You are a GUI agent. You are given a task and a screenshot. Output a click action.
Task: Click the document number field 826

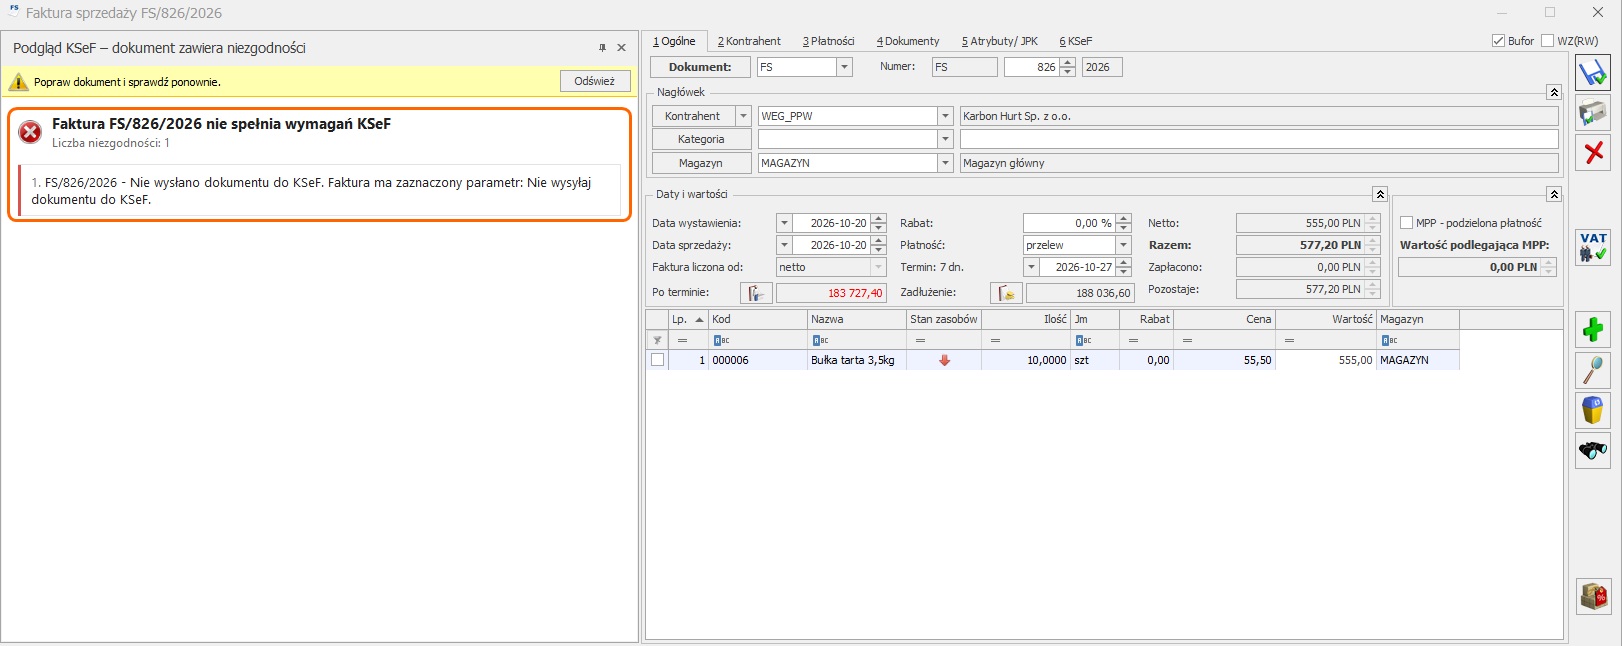(1032, 67)
